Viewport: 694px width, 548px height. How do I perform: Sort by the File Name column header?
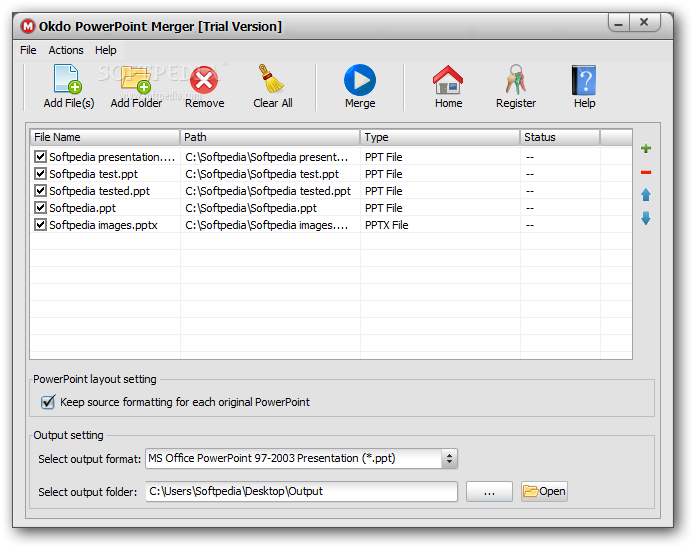[105, 137]
